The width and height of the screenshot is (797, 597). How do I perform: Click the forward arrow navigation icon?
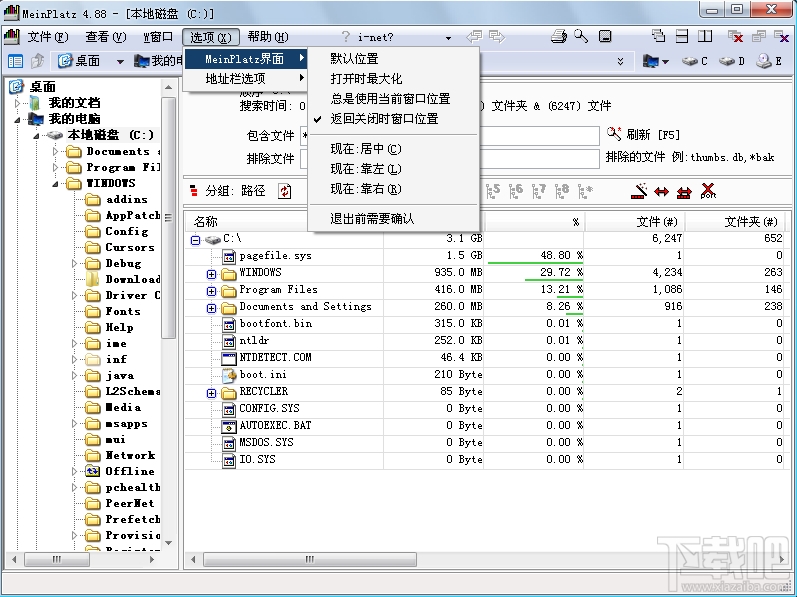click(497, 37)
